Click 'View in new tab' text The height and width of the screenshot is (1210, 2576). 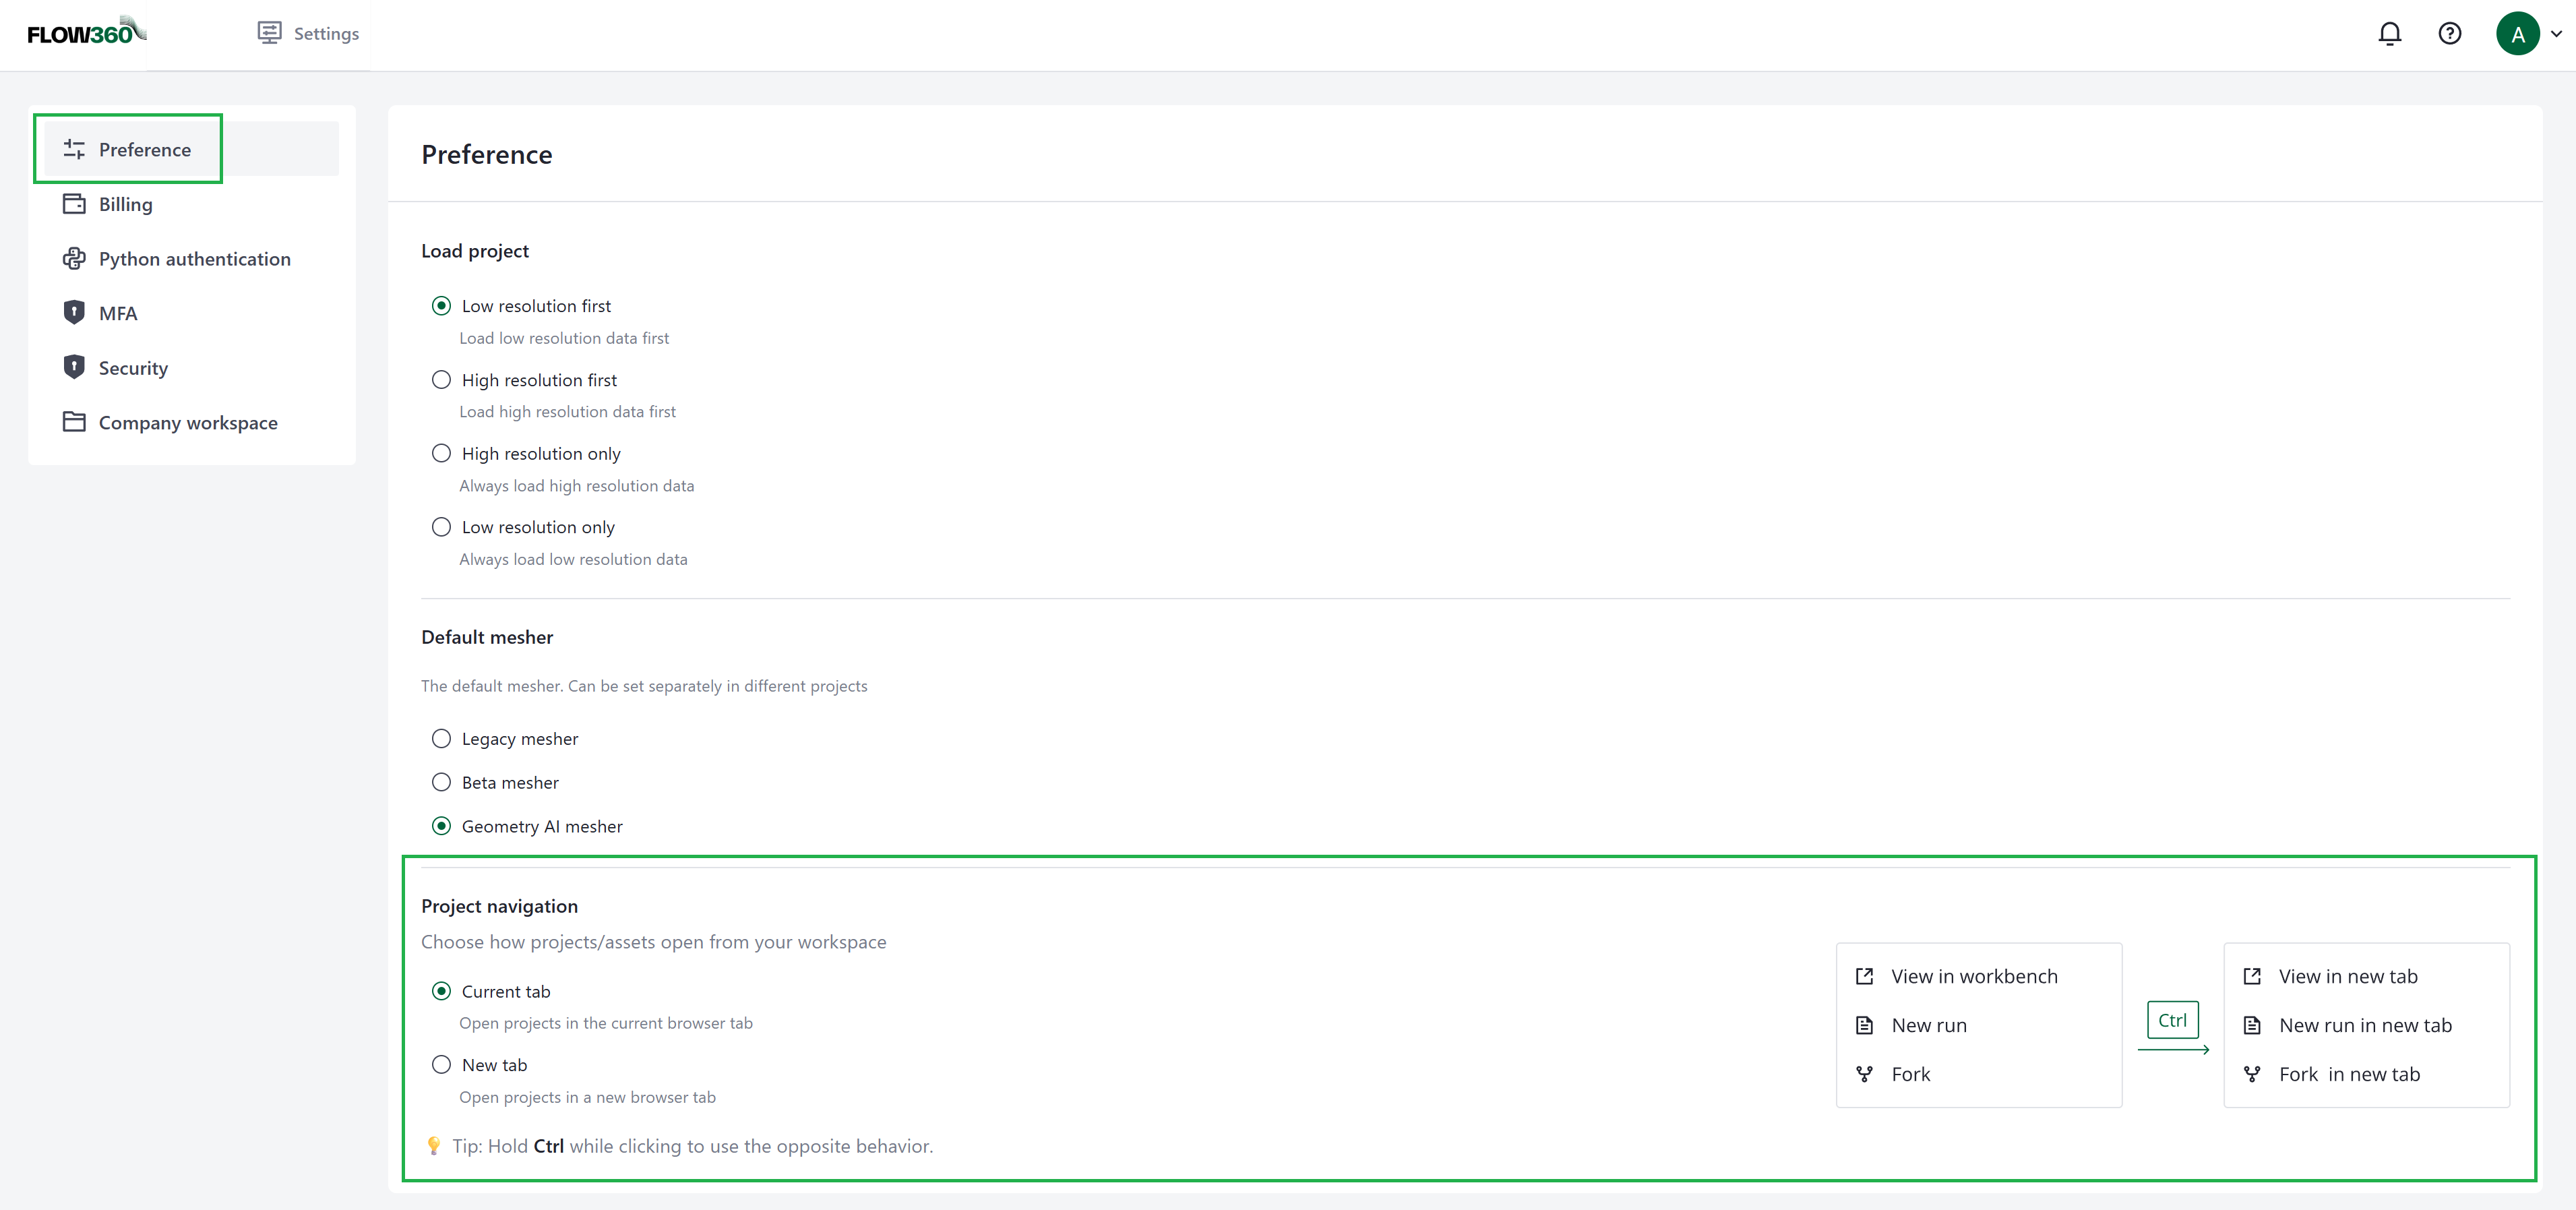coord(2348,976)
